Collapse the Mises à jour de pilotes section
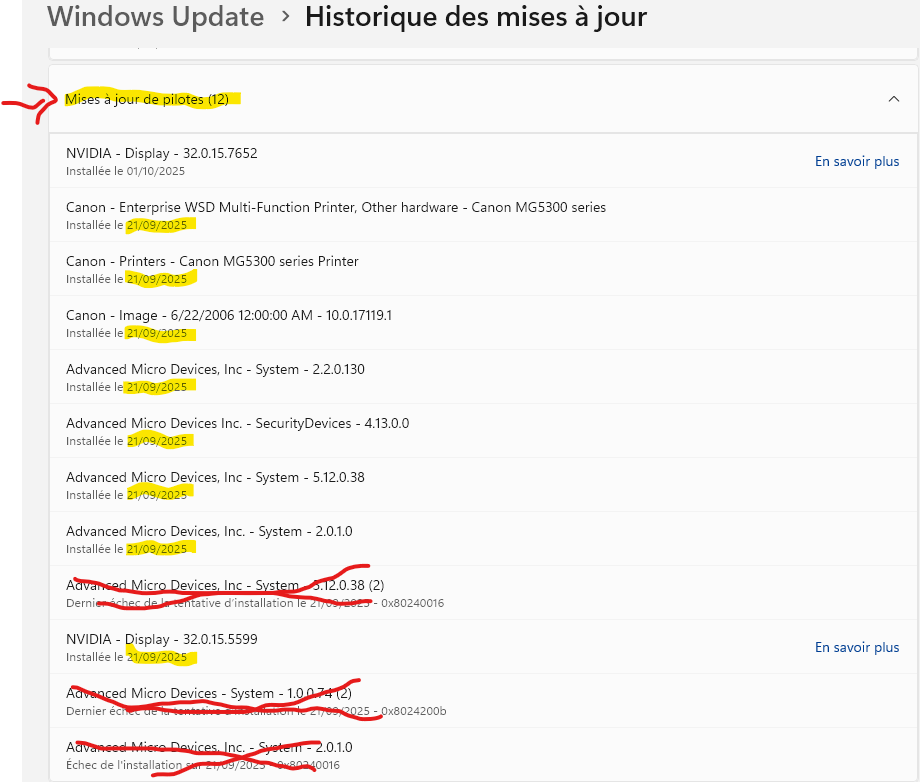The width and height of the screenshot is (920, 782). point(894,99)
